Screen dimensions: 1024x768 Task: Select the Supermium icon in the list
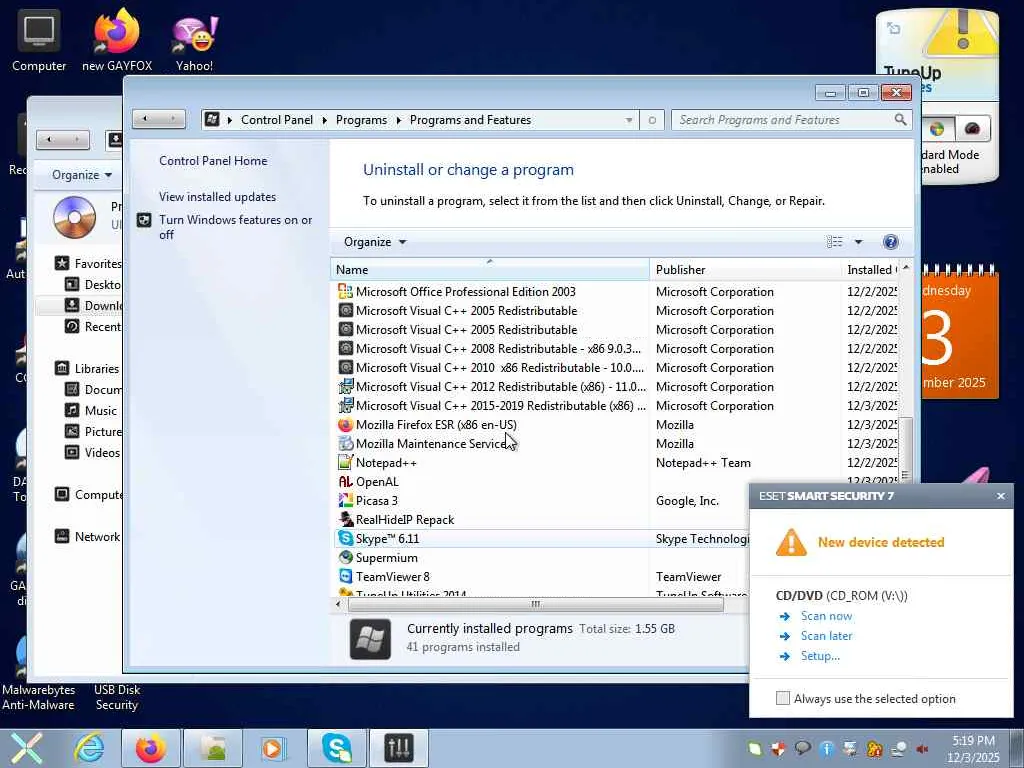345,557
